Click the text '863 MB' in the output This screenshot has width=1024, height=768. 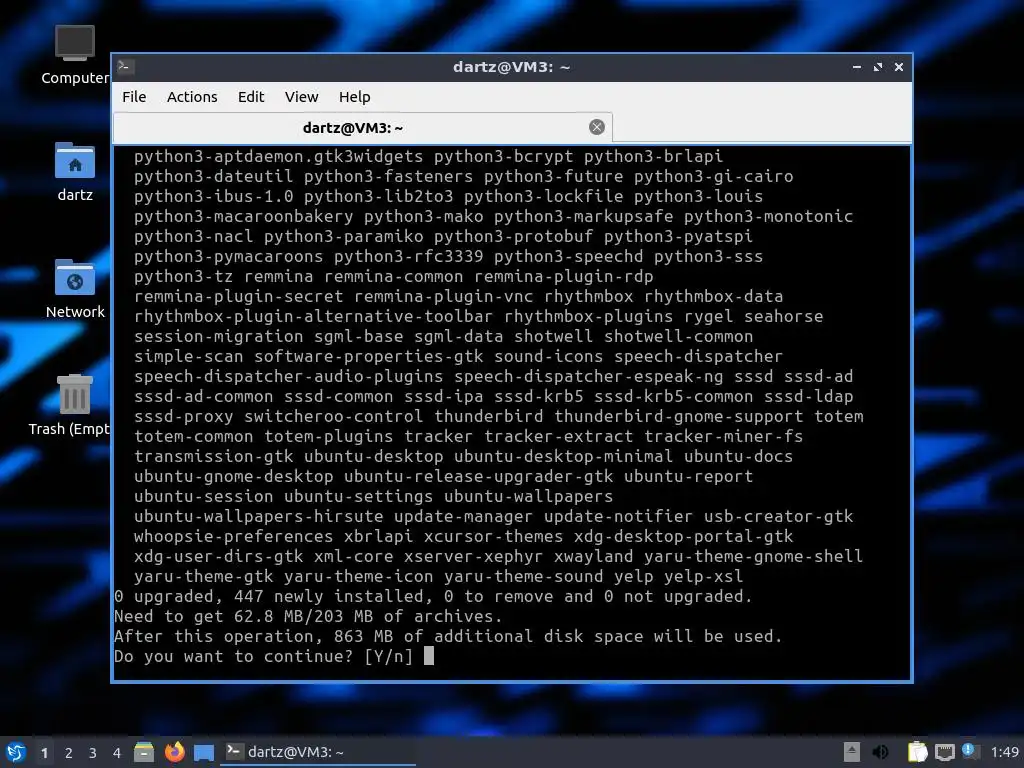[x=363, y=636]
